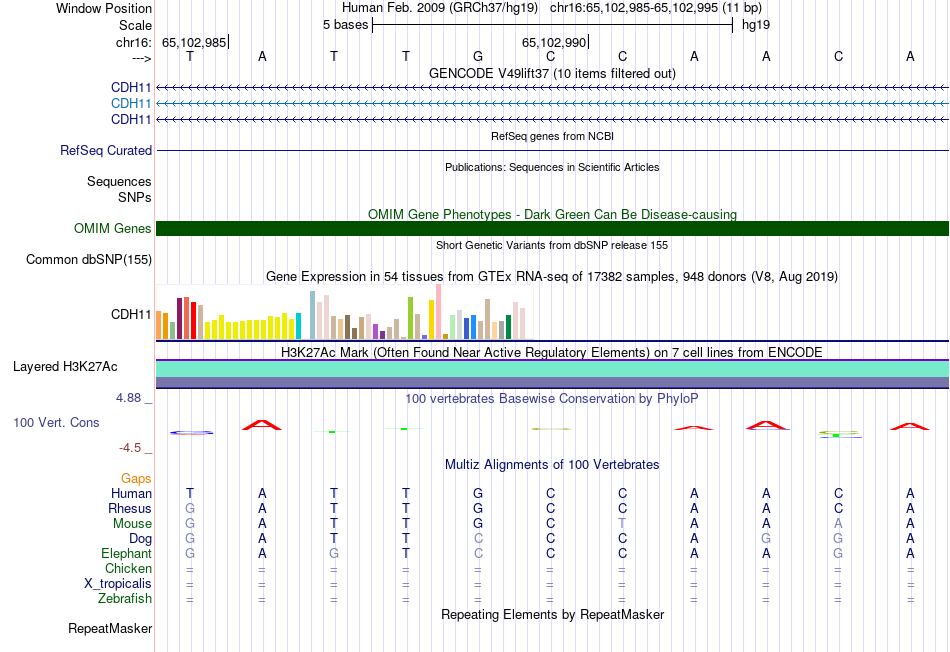Click the Human species row label
This screenshot has height=652, width=950.
[x=131, y=494]
